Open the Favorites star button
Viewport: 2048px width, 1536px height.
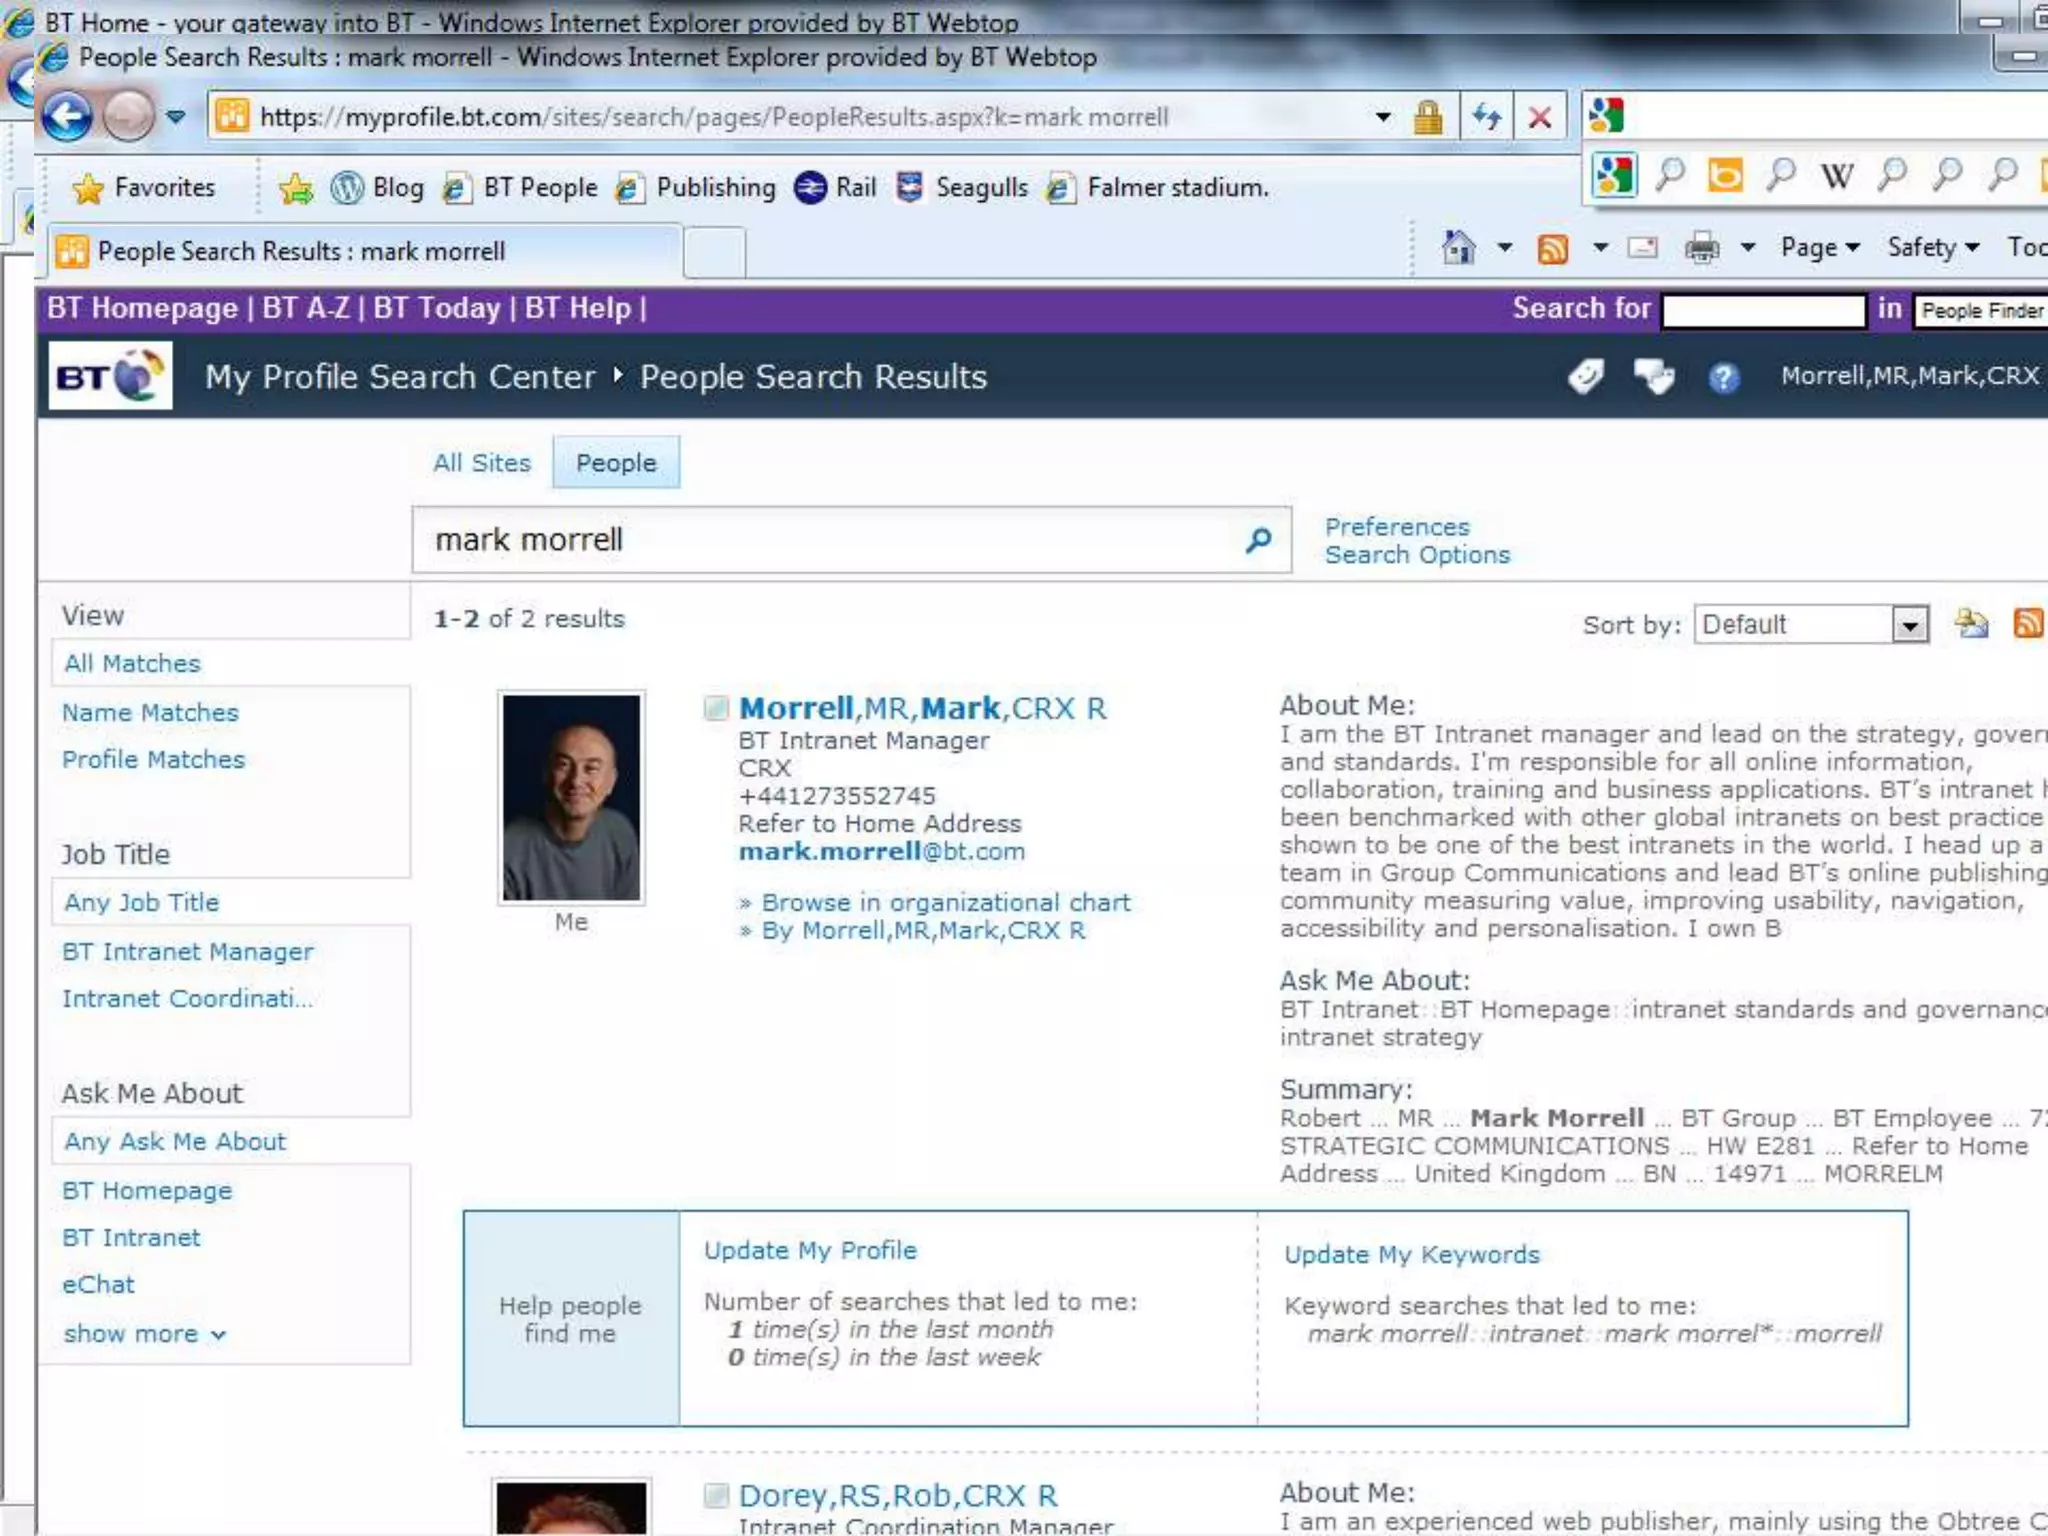point(144,187)
